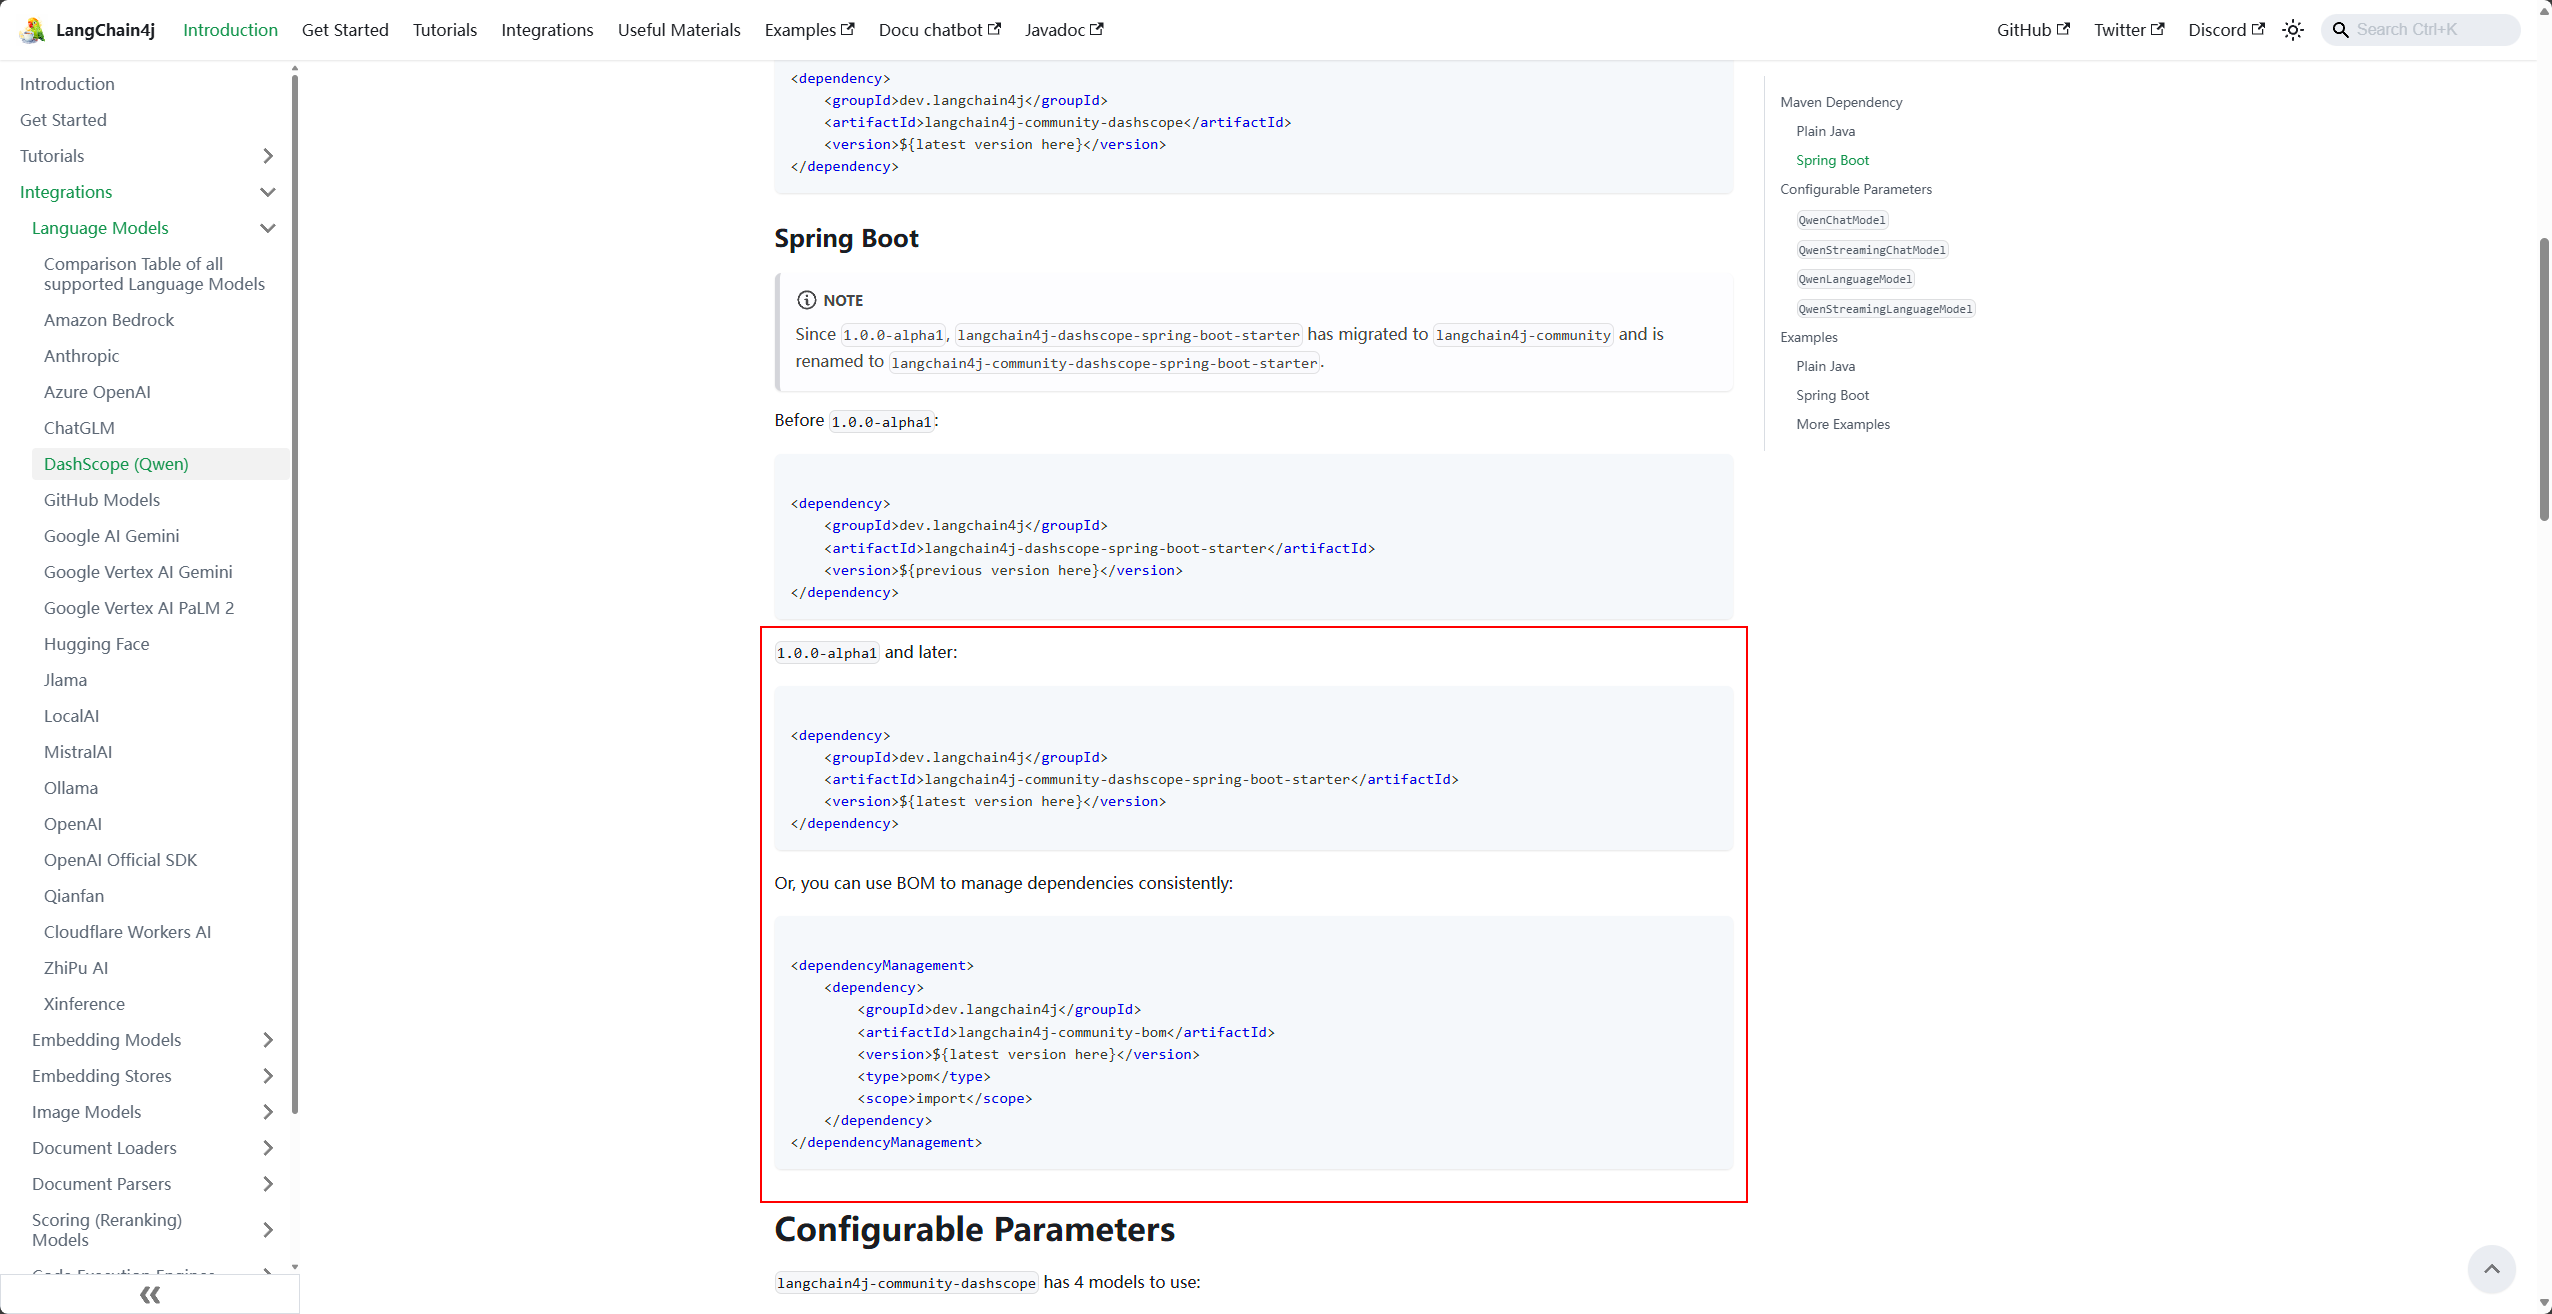Go to Ollama sidebar page
Screen dimensions: 2552x1314
click(71, 788)
